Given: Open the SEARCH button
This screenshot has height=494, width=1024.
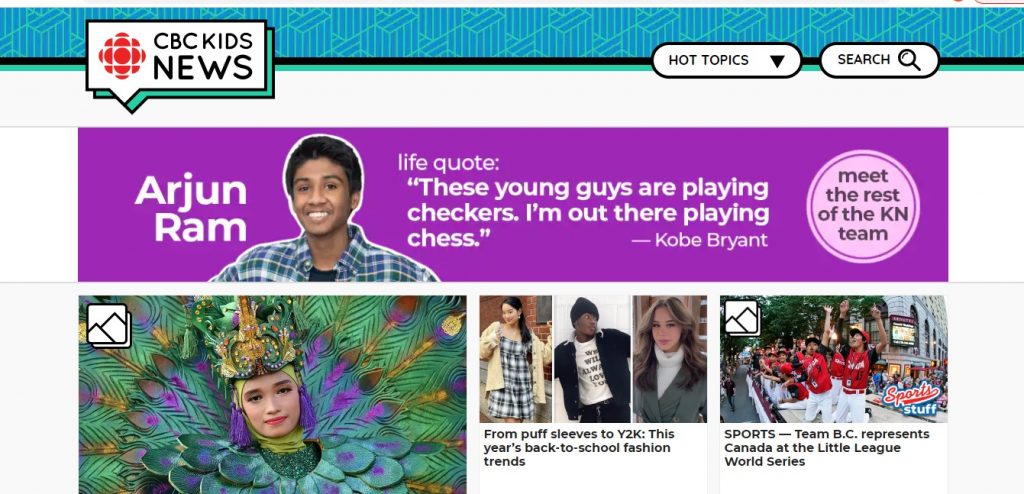Looking at the screenshot, I should point(879,60).
